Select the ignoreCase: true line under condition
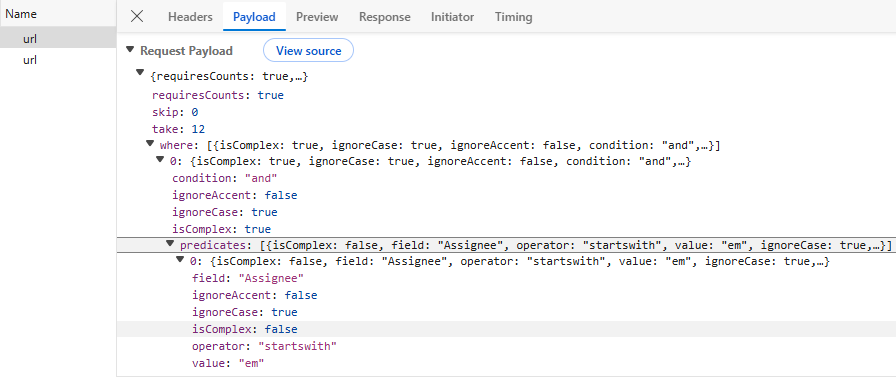896x377 pixels. point(225,212)
